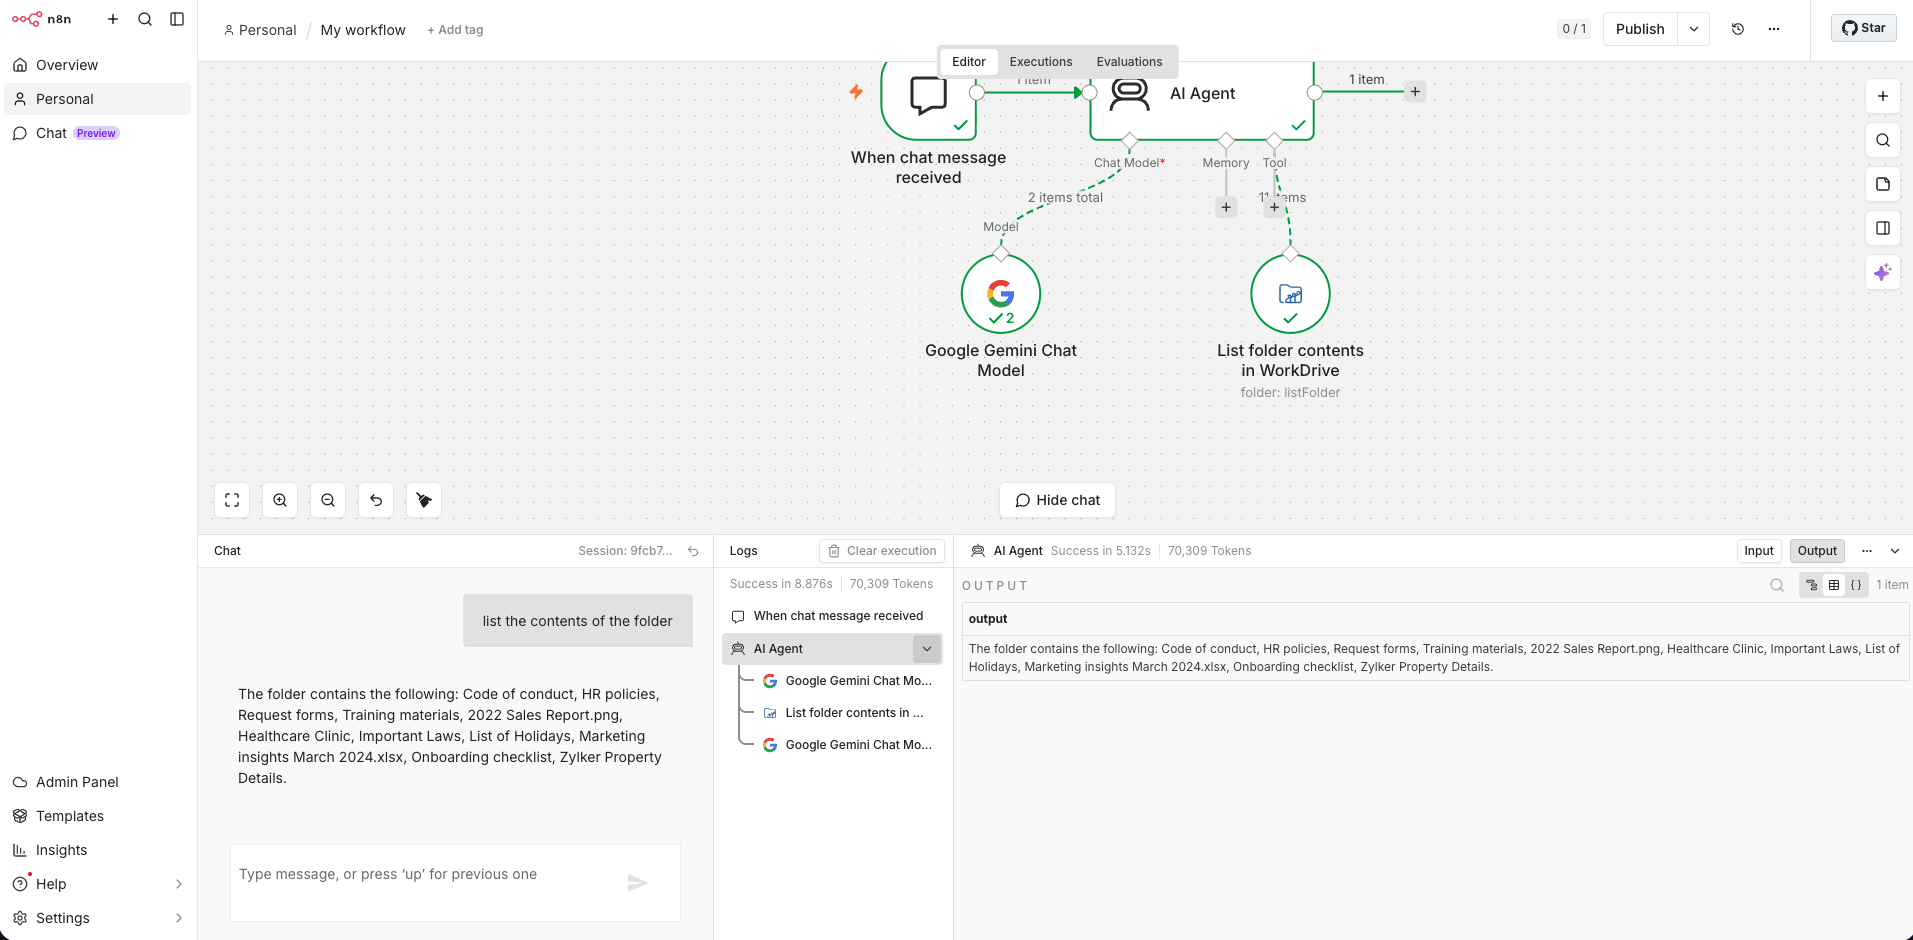The height and width of the screenshot is (940, 1913).
Task: Send the chat message
Action: coord(637,883)
